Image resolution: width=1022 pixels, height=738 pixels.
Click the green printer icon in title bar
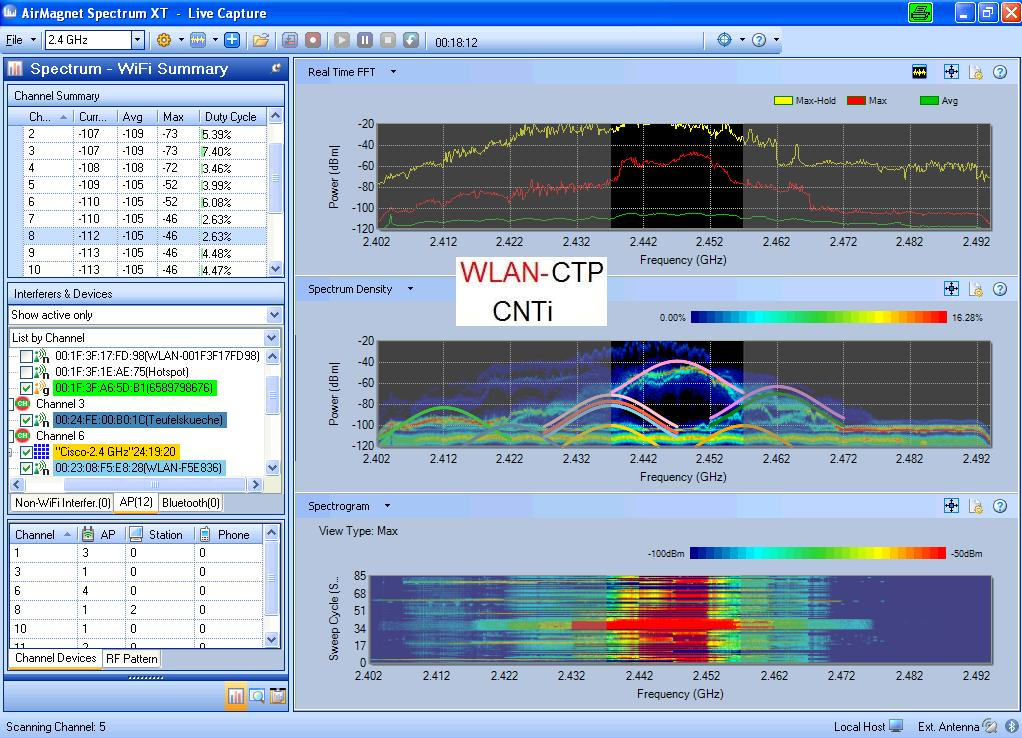[920, 12]
